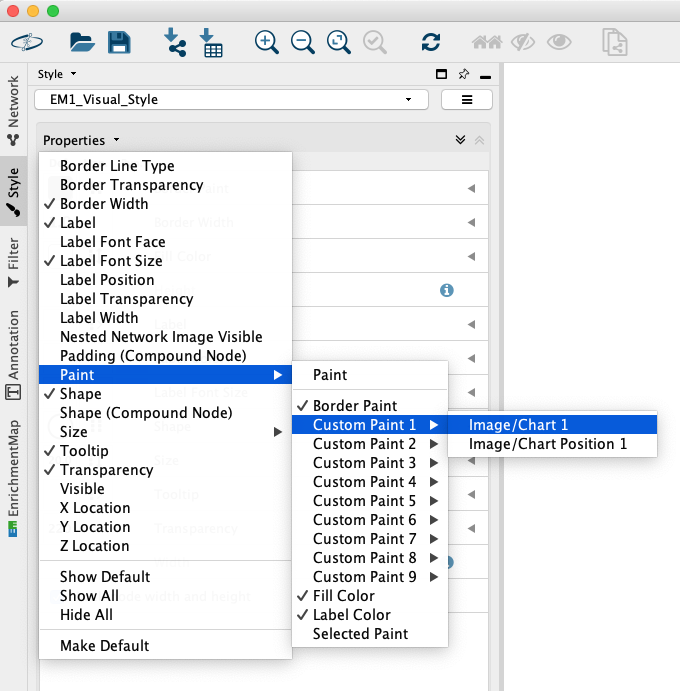Toggle Border Width property
This screenshot has height=691, width=680.
pos(165,204)
